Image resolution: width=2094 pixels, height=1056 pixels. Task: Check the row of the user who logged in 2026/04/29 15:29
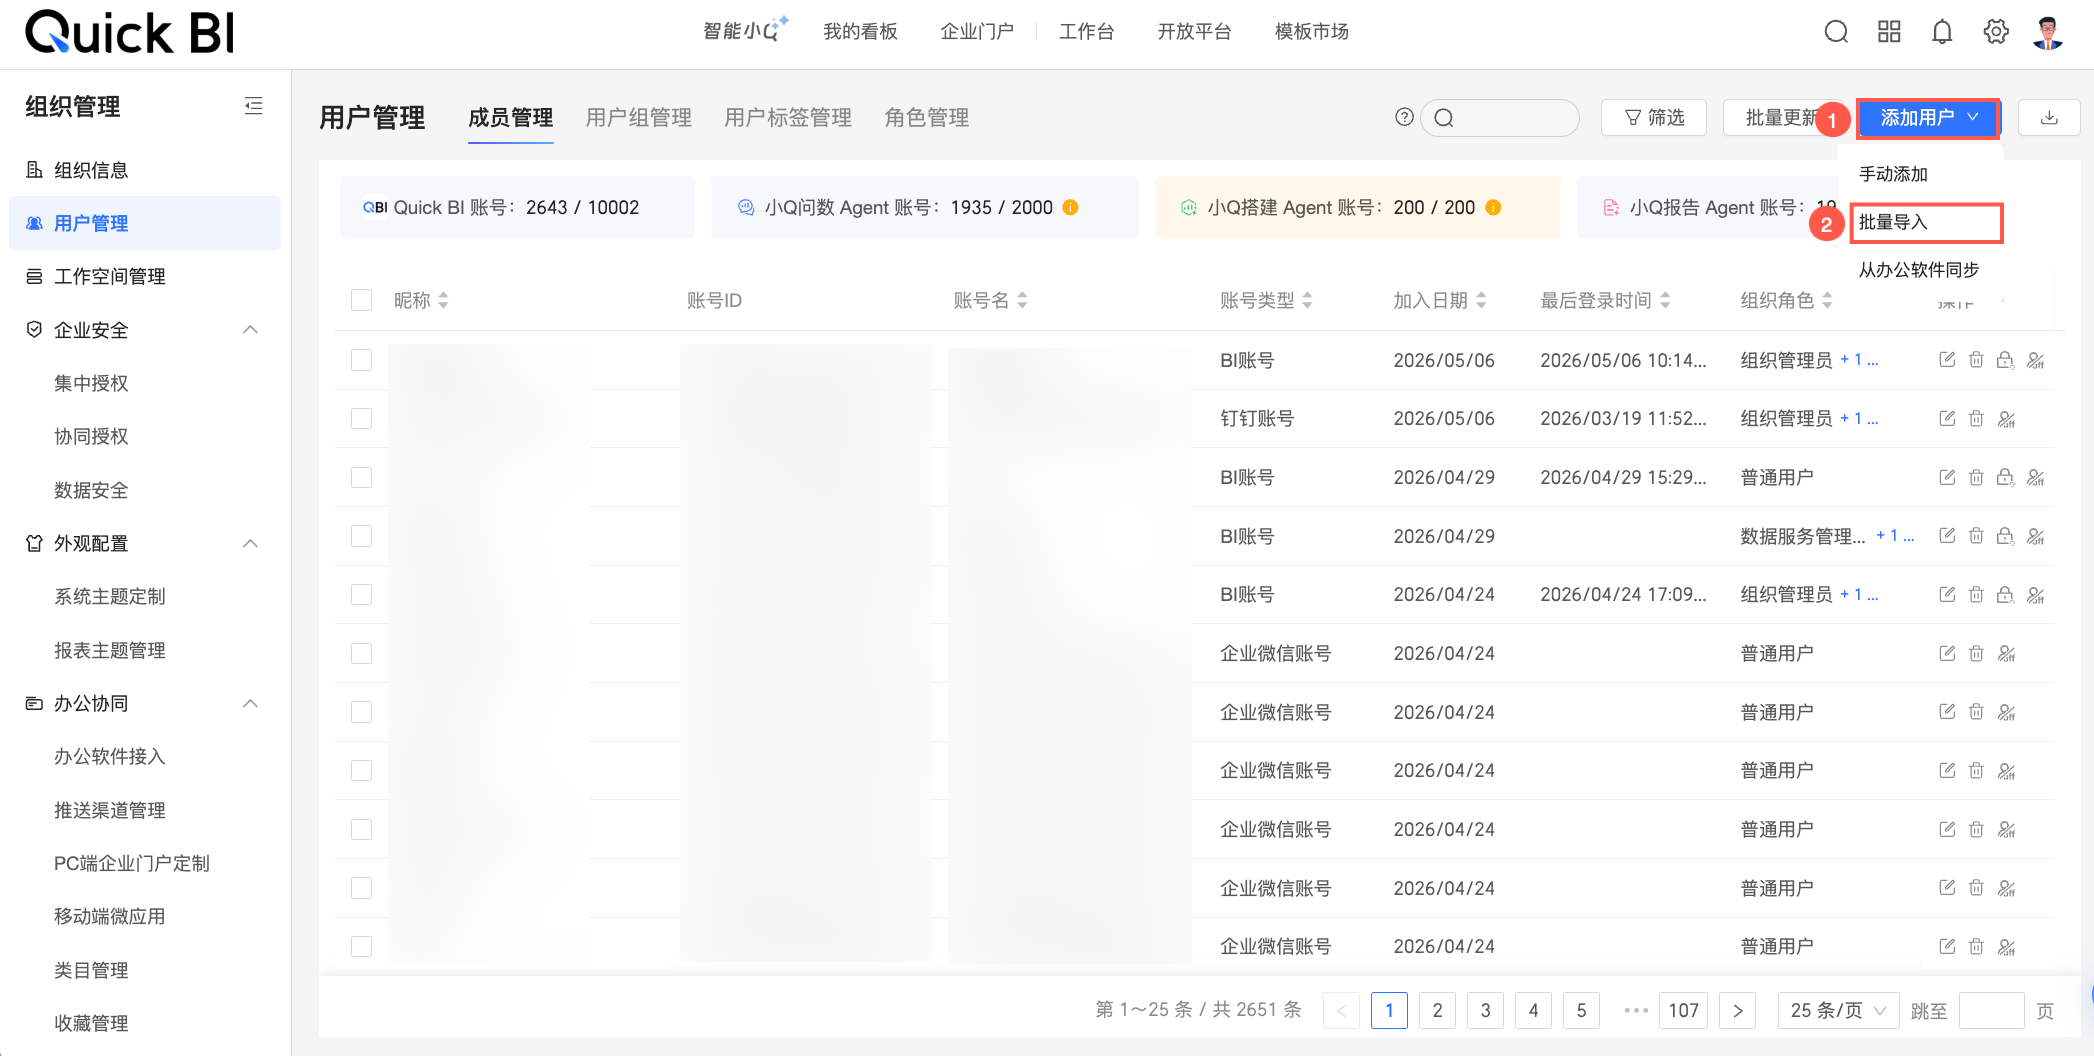tap(362, 477)
